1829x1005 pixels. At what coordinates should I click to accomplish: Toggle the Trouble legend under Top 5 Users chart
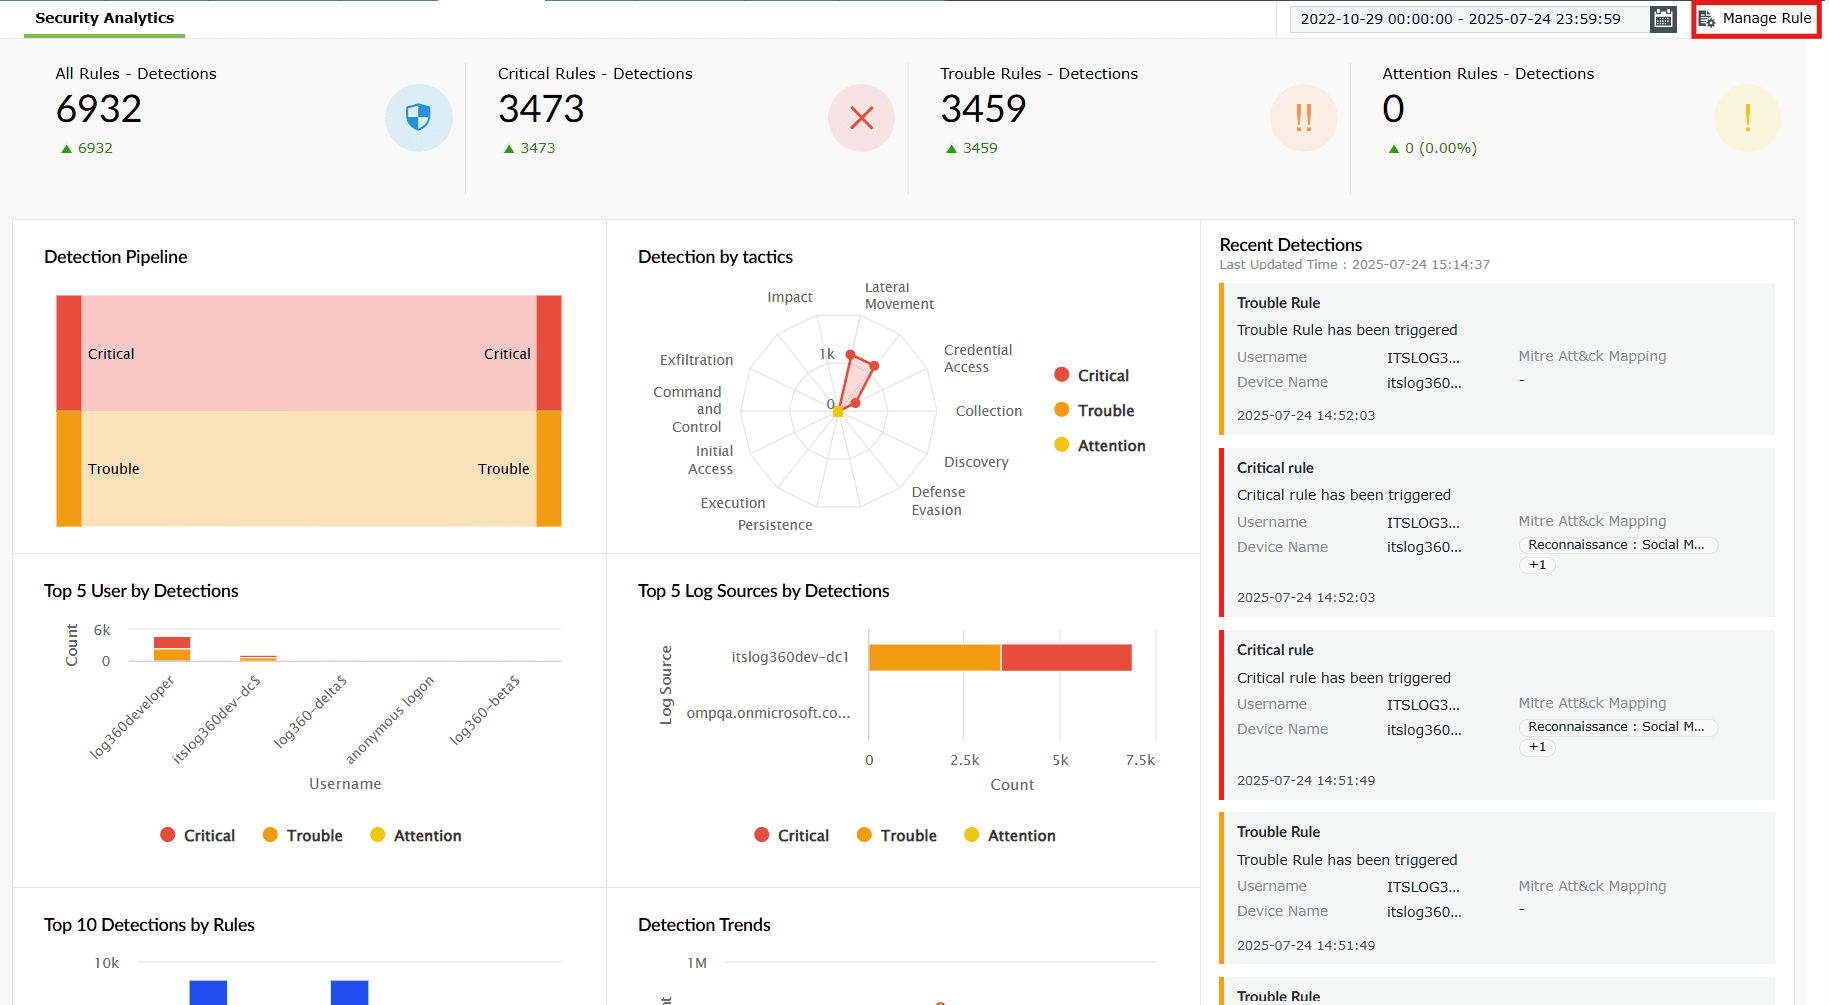pyautogui.click(x=303, y=835)
